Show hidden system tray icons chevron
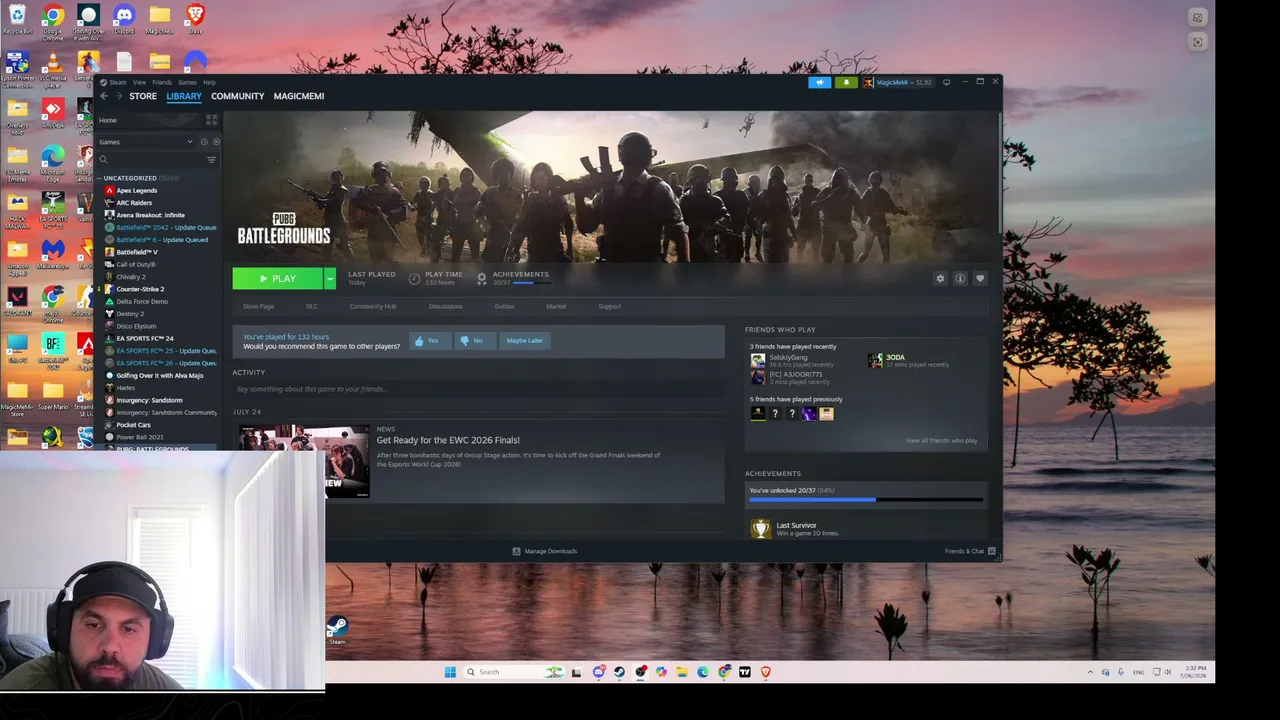The width and height of the screenshot is (1280, 720). click(x=1090, y=672)
